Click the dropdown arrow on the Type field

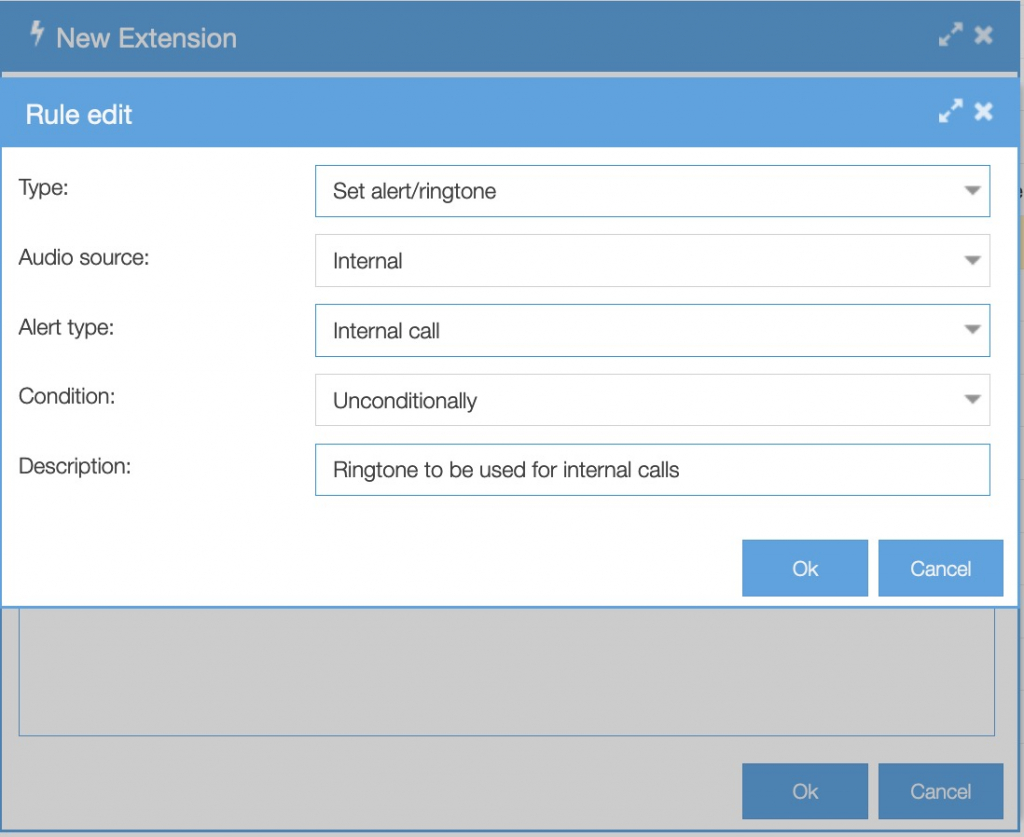pos(974,190)
